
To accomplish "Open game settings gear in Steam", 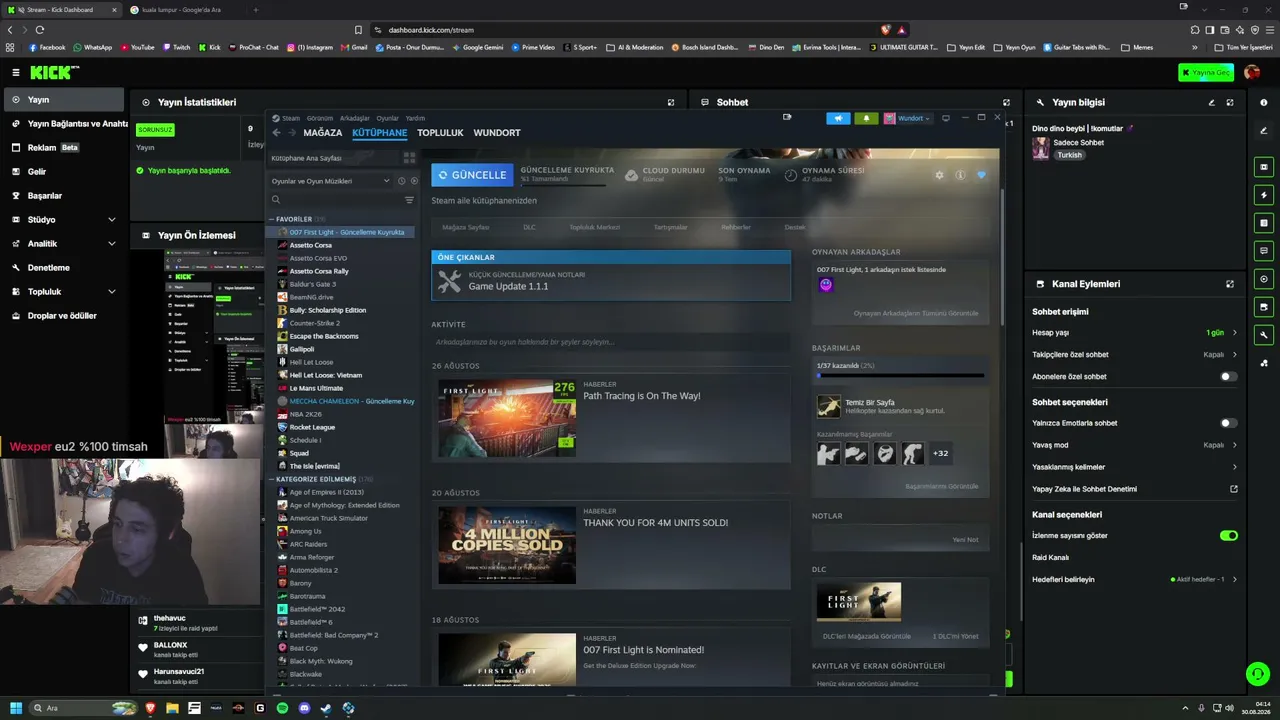I will pyautogui.click(x=939, y=175).
